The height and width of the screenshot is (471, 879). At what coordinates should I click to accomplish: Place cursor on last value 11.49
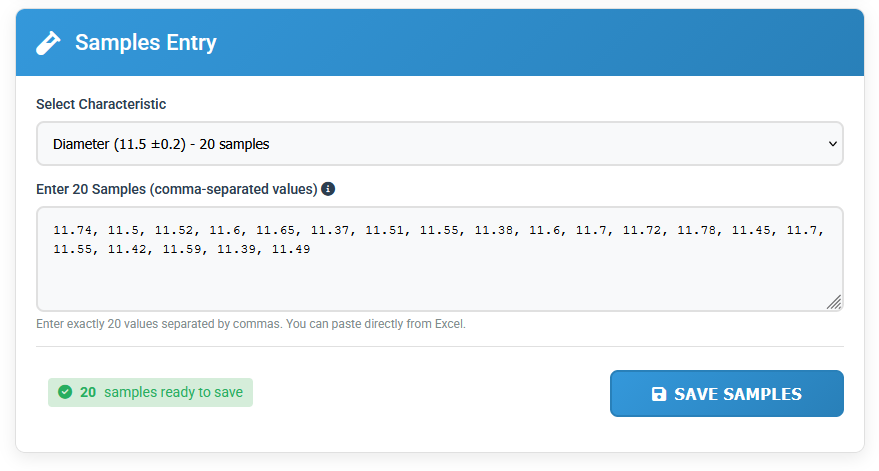[291, 249]
